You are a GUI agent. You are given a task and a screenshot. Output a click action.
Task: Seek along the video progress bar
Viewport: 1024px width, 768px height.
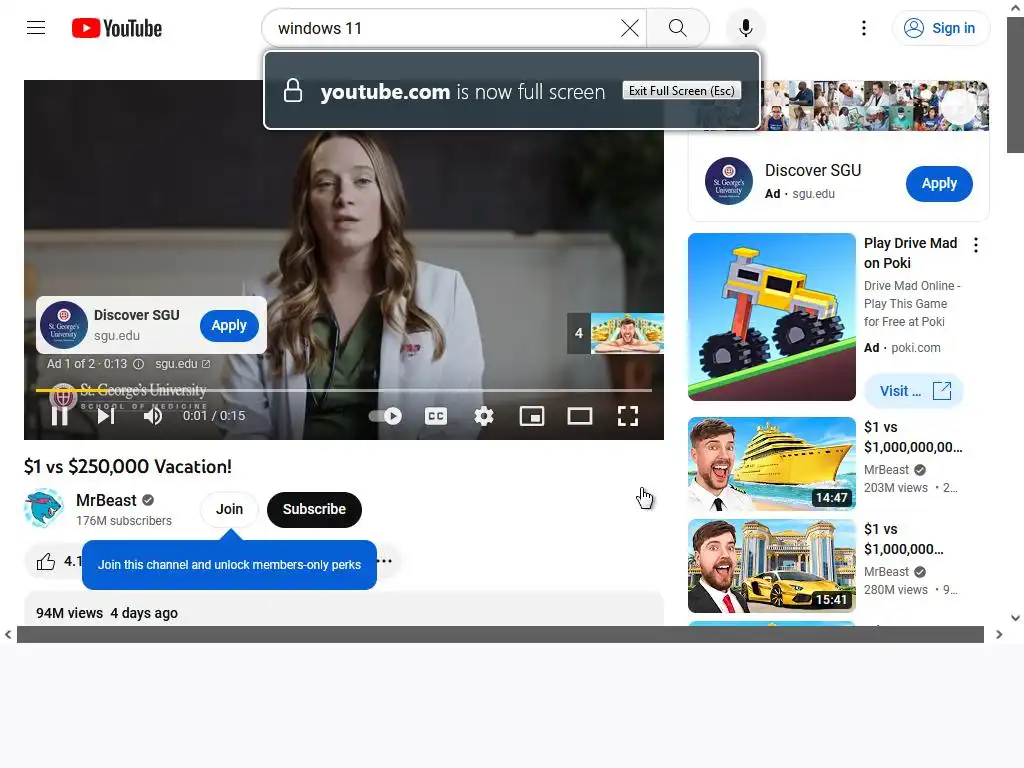[x=344, y=390]
